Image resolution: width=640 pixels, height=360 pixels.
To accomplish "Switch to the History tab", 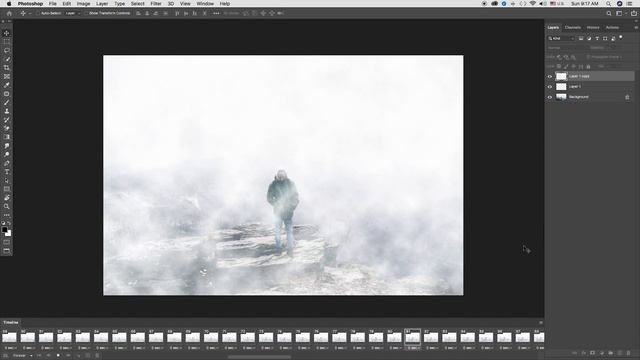I will (593, 27).
